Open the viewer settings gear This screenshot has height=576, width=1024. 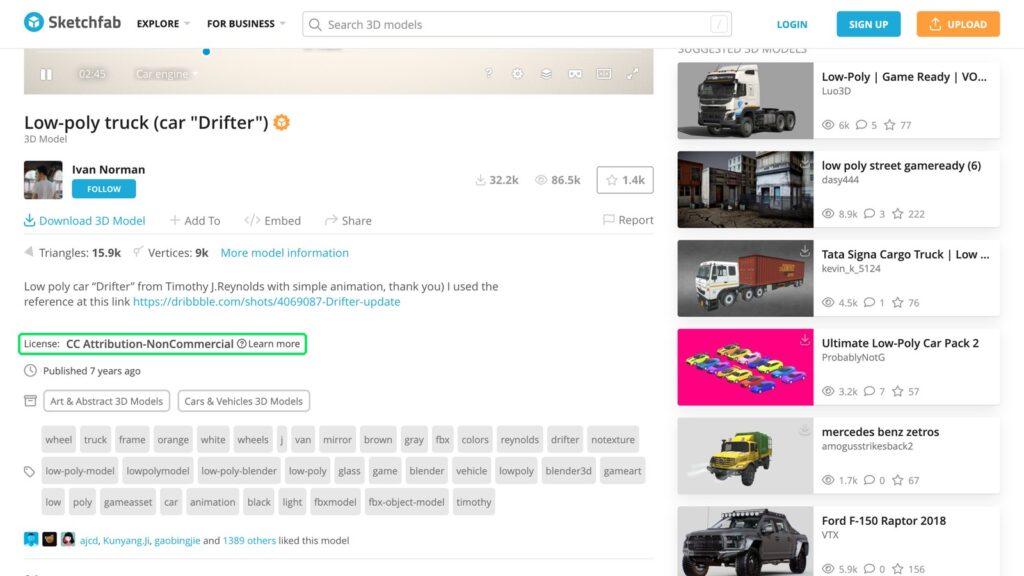[x=517, y=74]
